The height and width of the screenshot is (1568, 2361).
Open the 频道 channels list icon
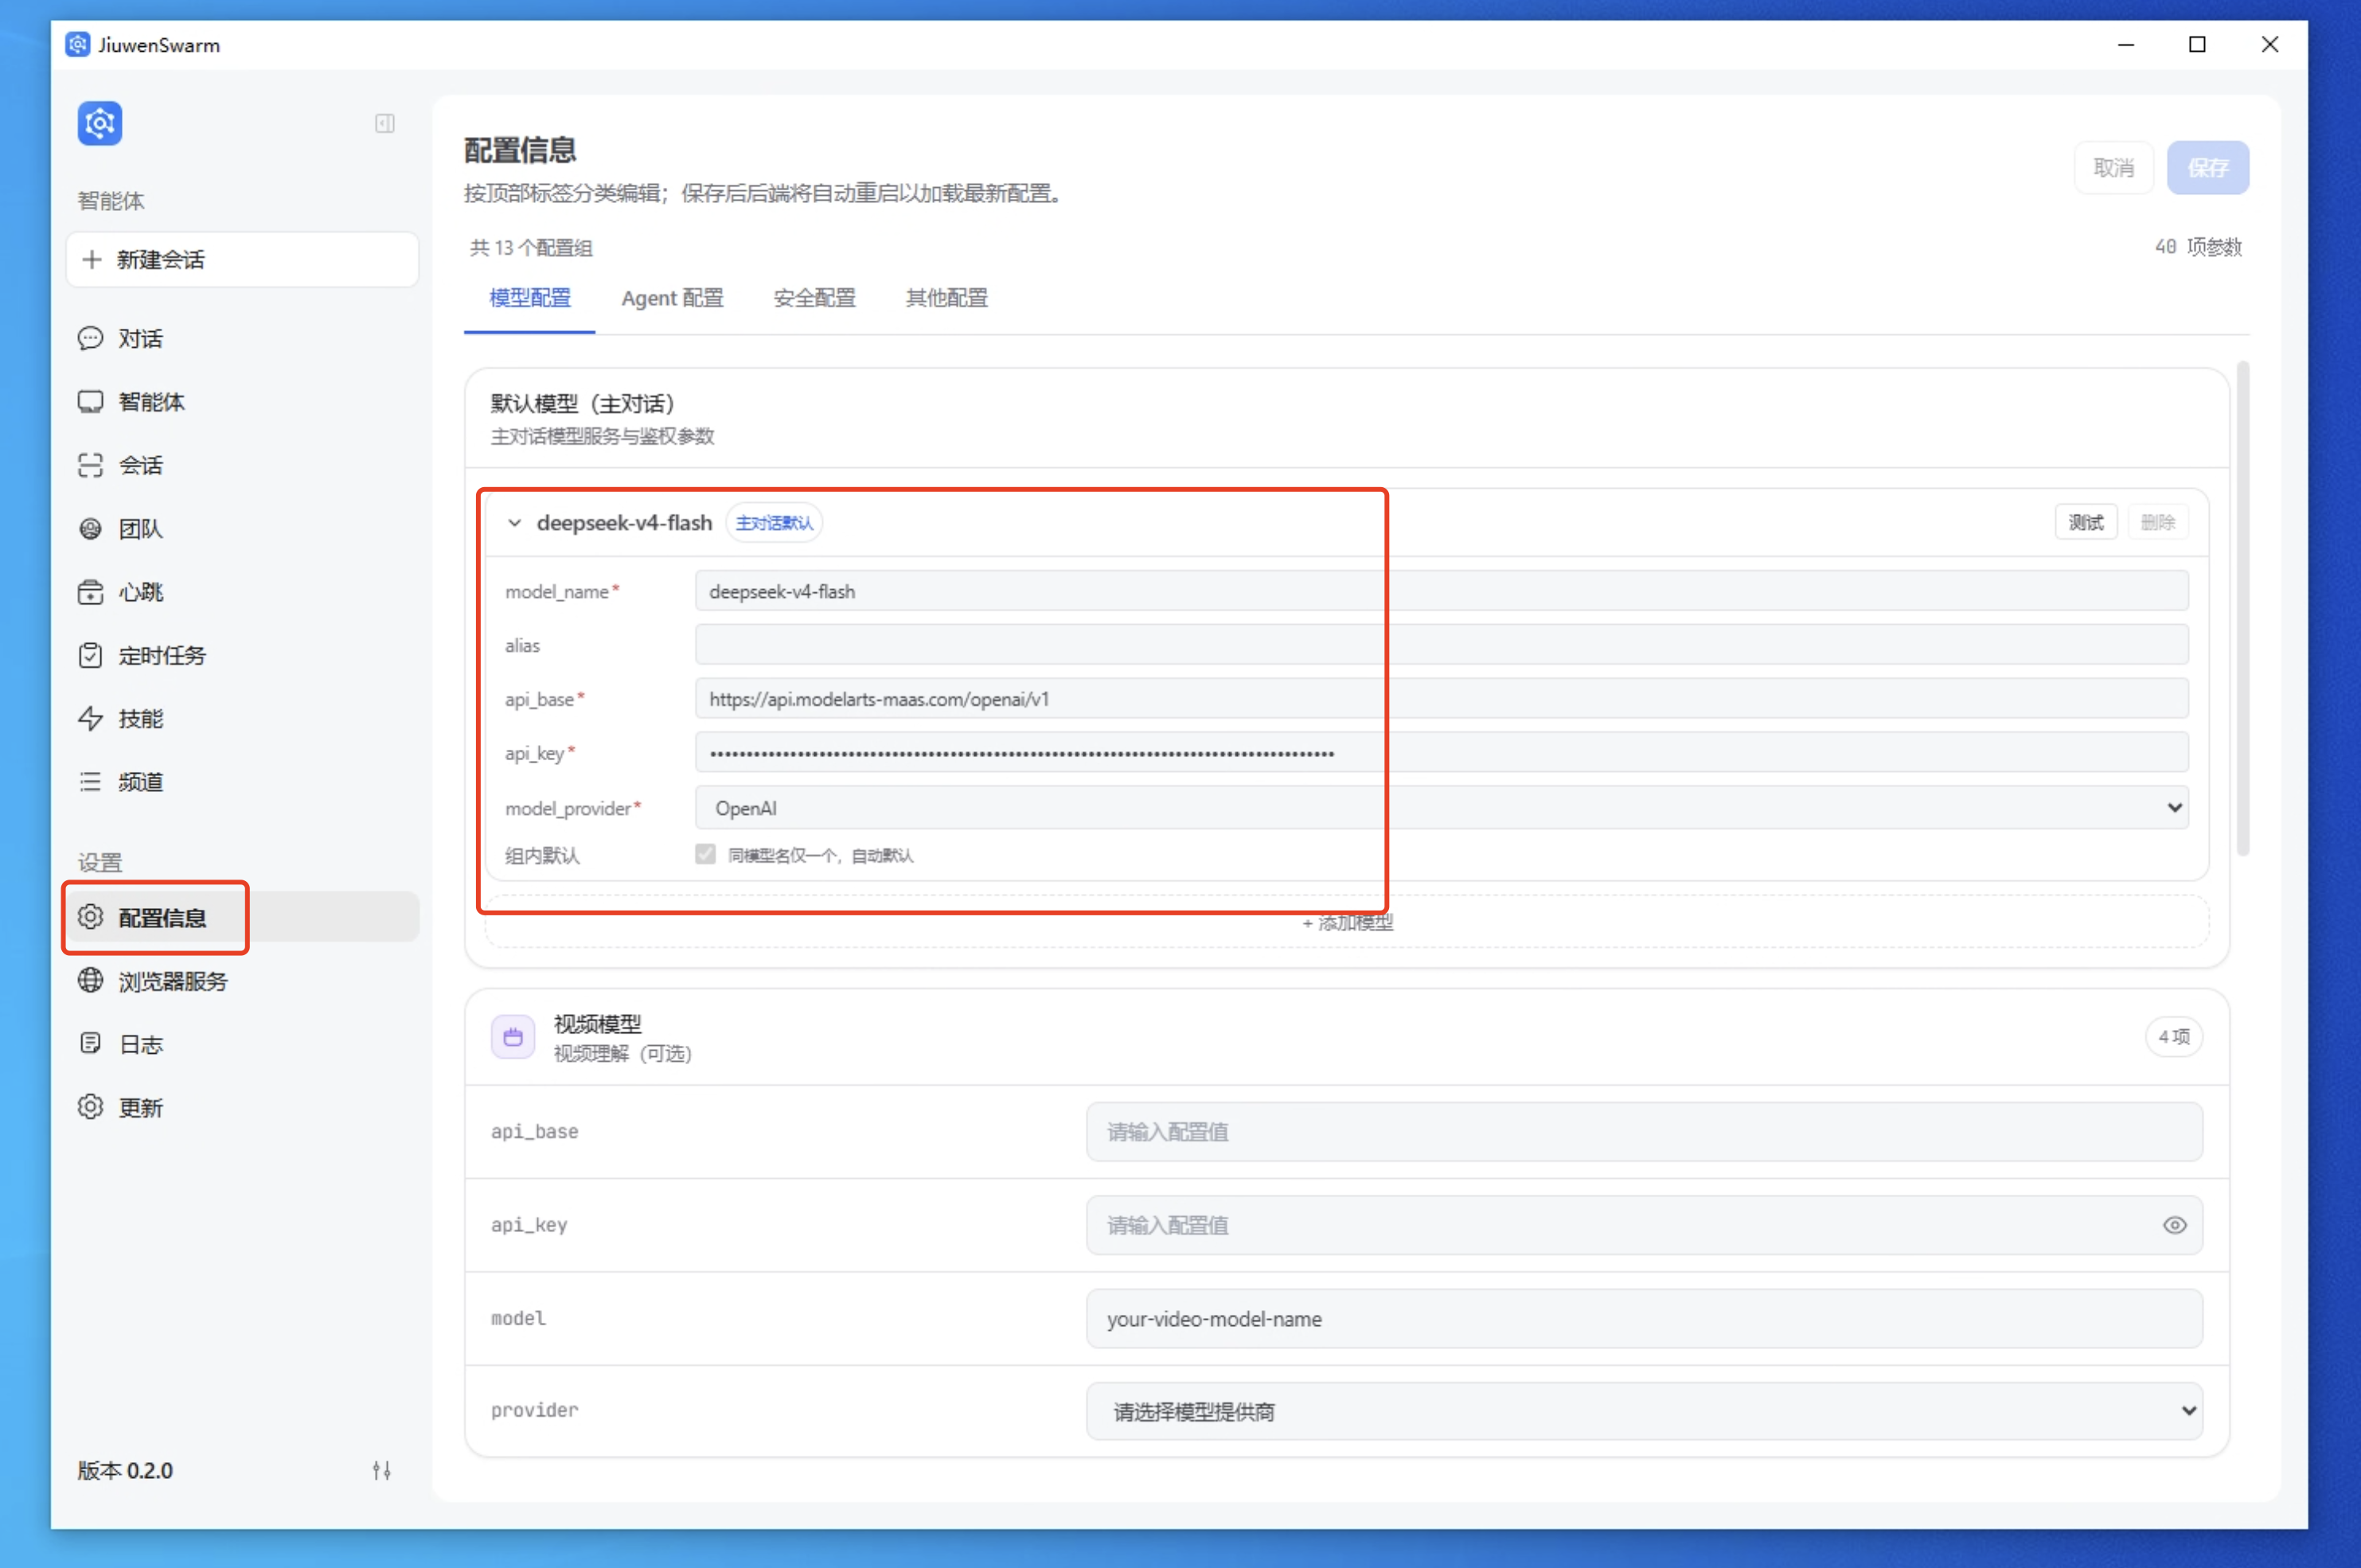coord(90,782)
